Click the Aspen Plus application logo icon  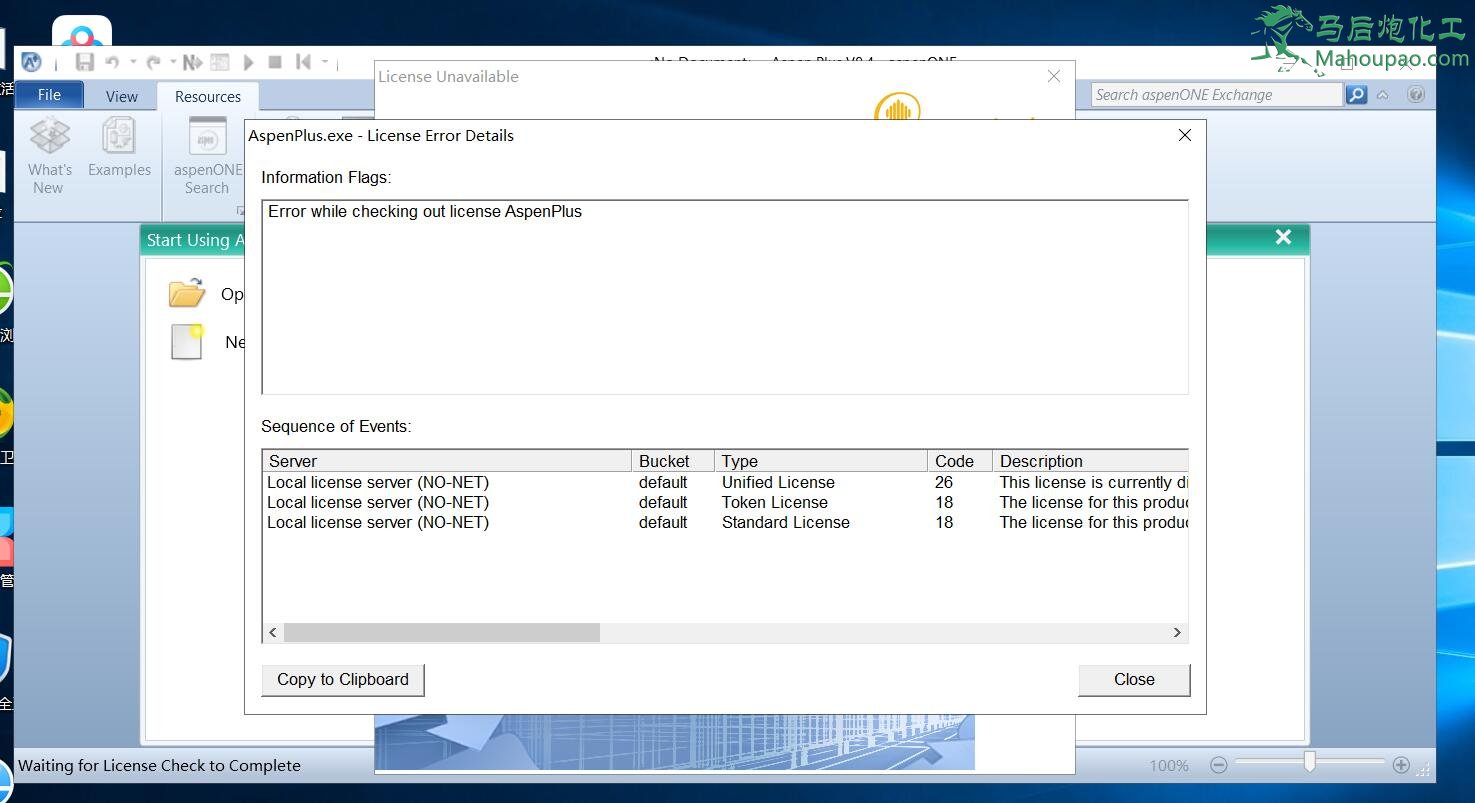tap(32, 62)
